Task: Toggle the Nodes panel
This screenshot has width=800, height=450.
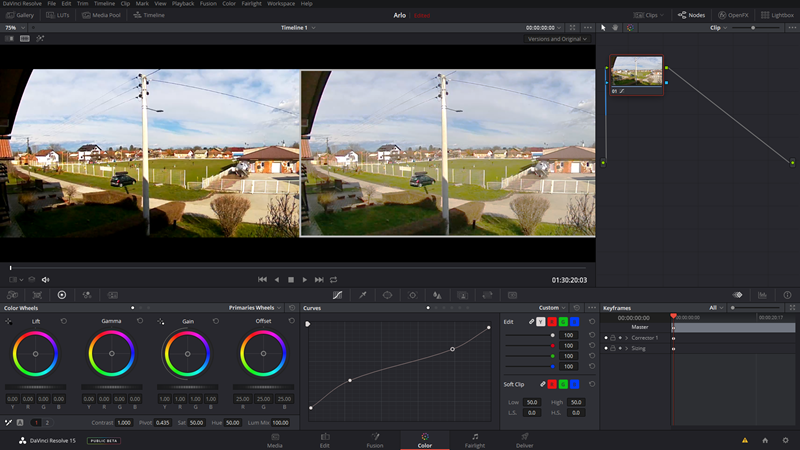Action: pos(691,16)
